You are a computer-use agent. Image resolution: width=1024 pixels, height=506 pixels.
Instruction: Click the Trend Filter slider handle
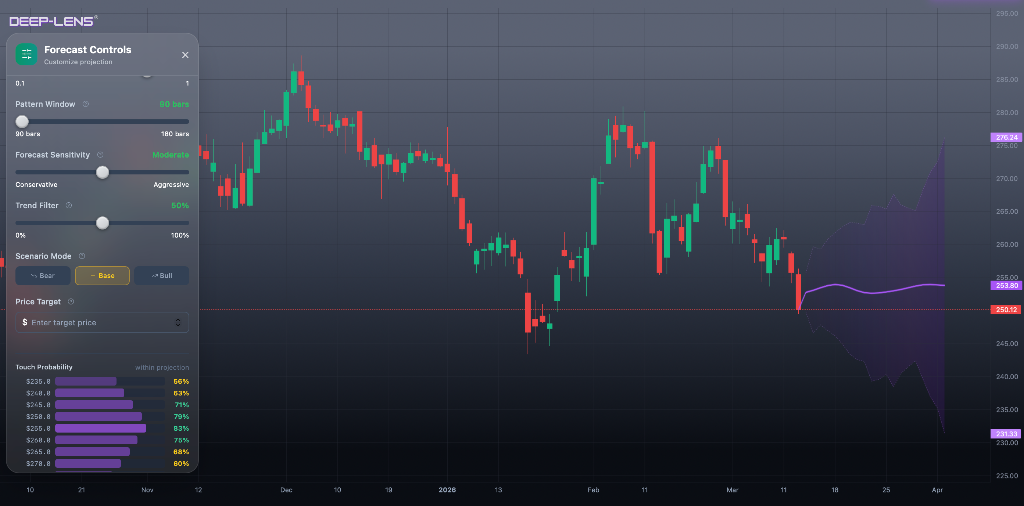[103, 223]
